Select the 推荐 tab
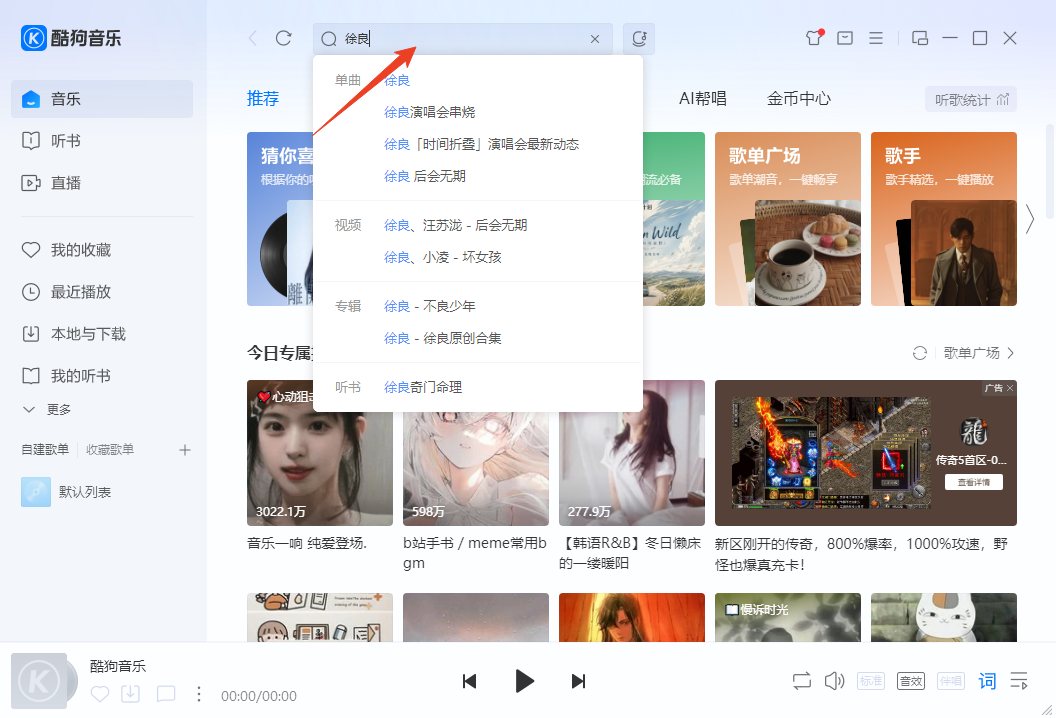Viewport: 1056px width, 718px height. 263,98
